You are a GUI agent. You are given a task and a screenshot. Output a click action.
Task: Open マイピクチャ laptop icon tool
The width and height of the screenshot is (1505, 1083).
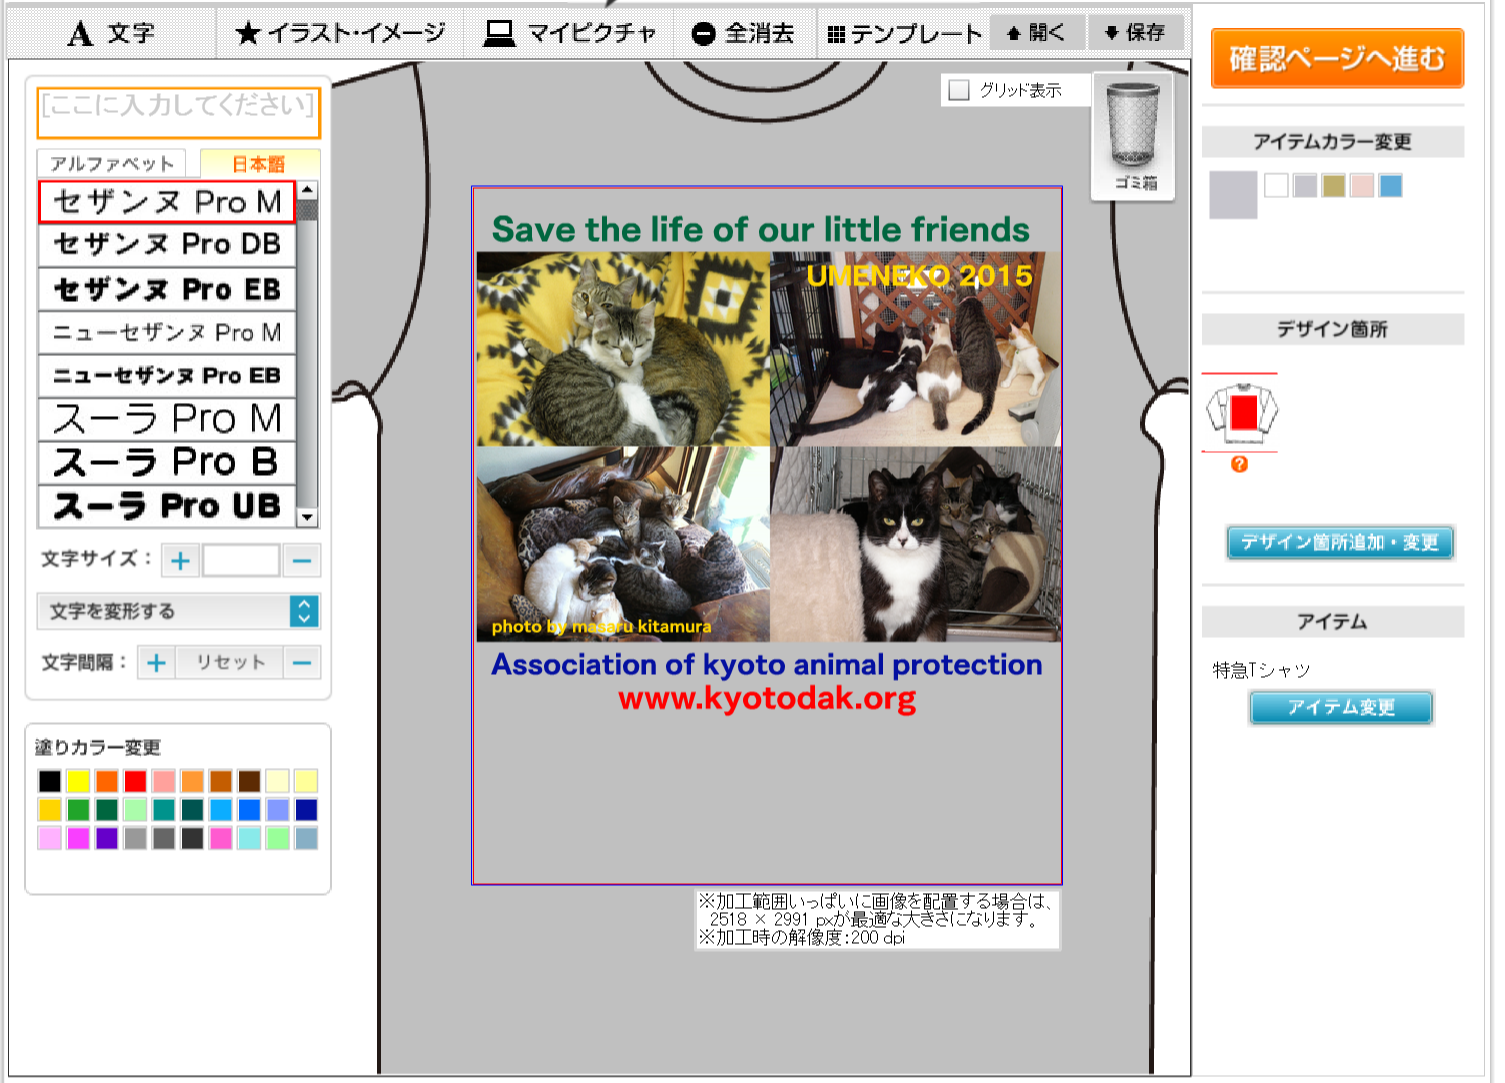[570, 33]
